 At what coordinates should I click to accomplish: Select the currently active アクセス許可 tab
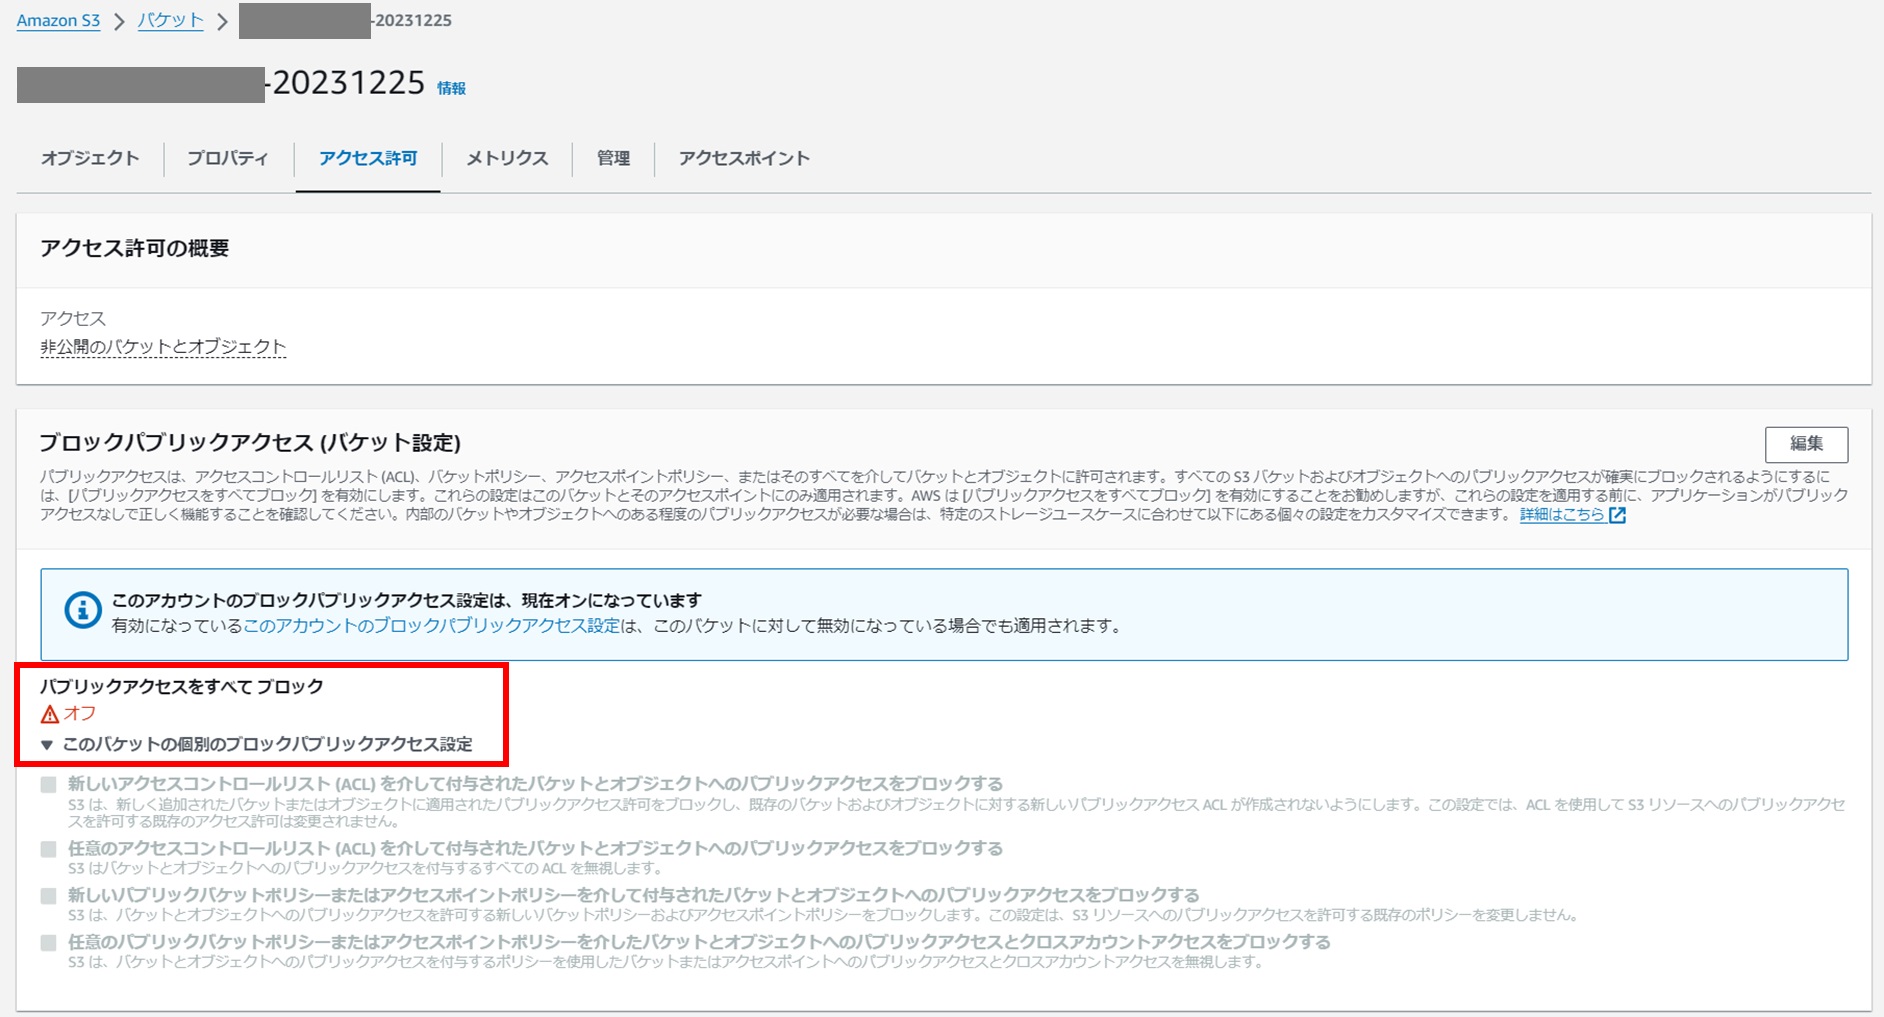367,158
